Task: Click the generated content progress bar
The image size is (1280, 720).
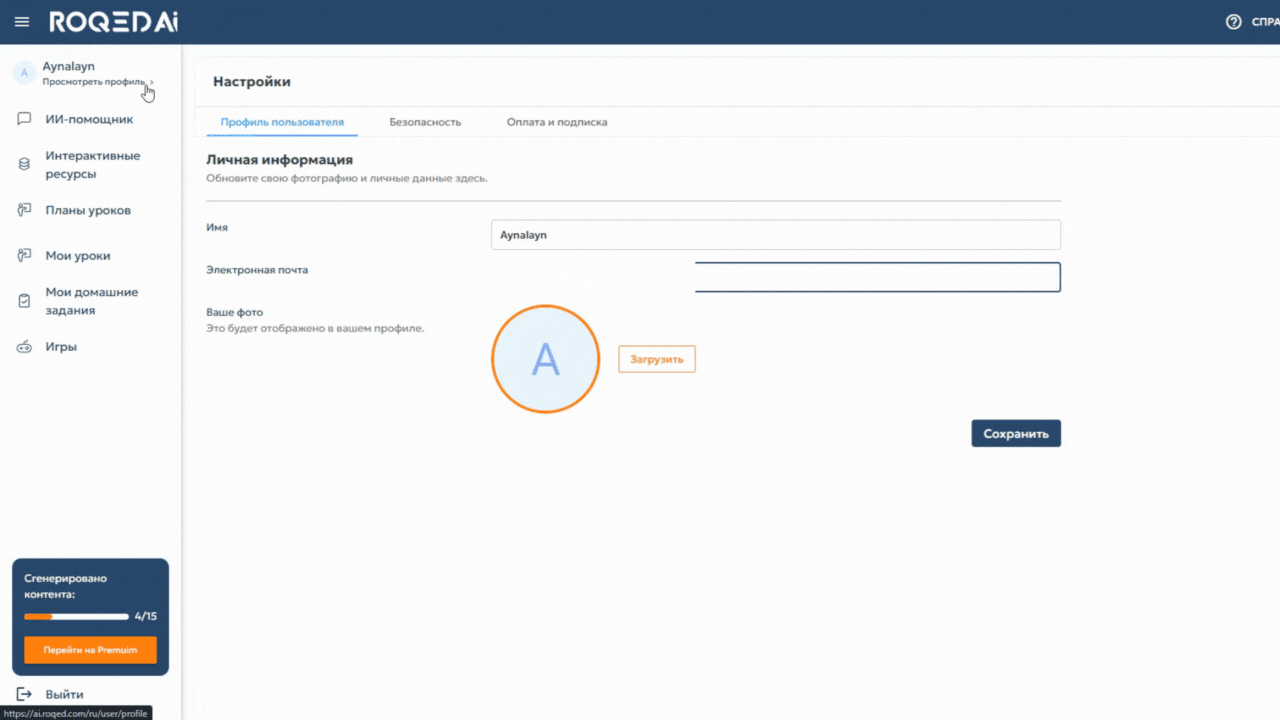Action: click(77, 616)
